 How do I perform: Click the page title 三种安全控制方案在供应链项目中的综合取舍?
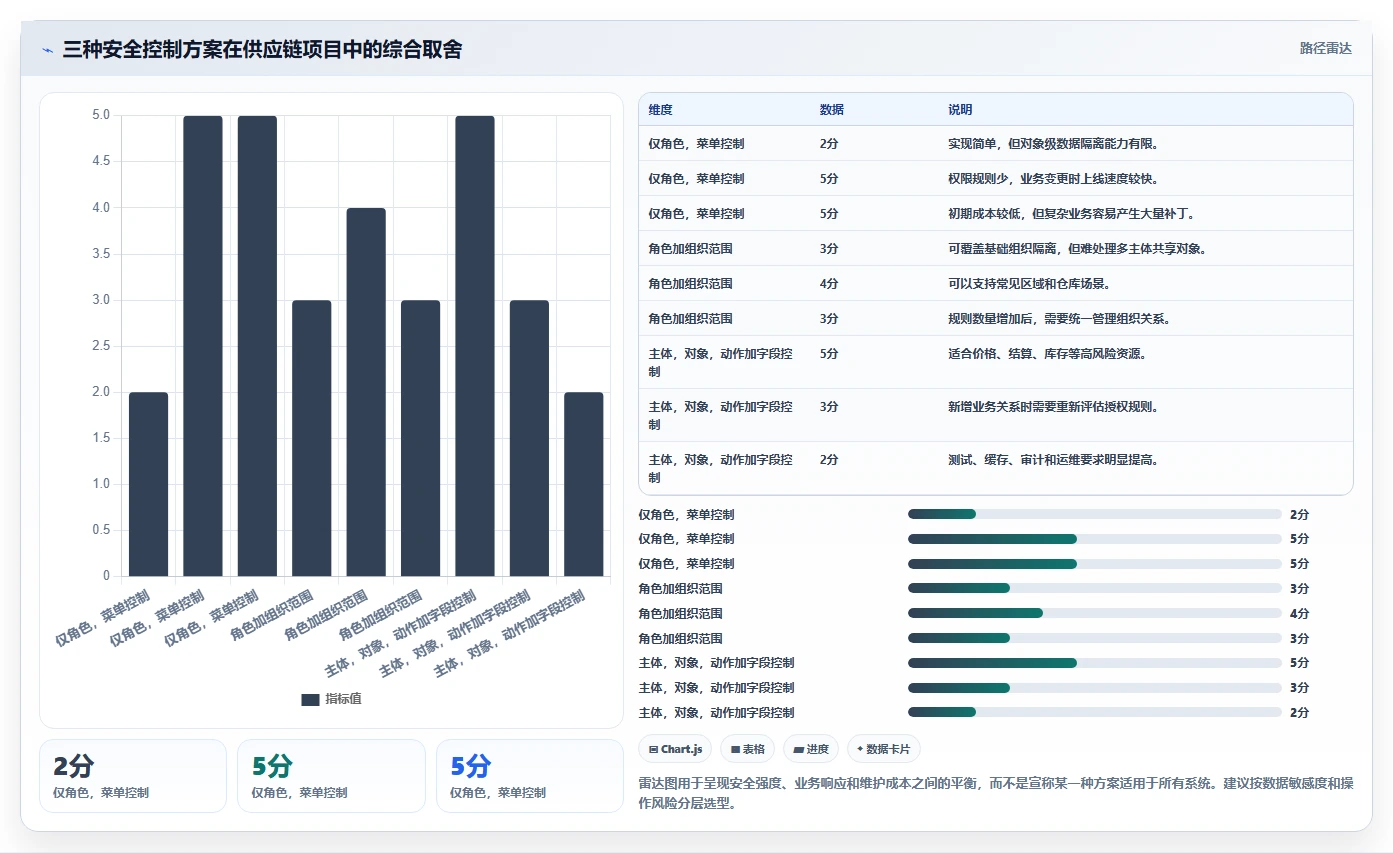point(262,50)
